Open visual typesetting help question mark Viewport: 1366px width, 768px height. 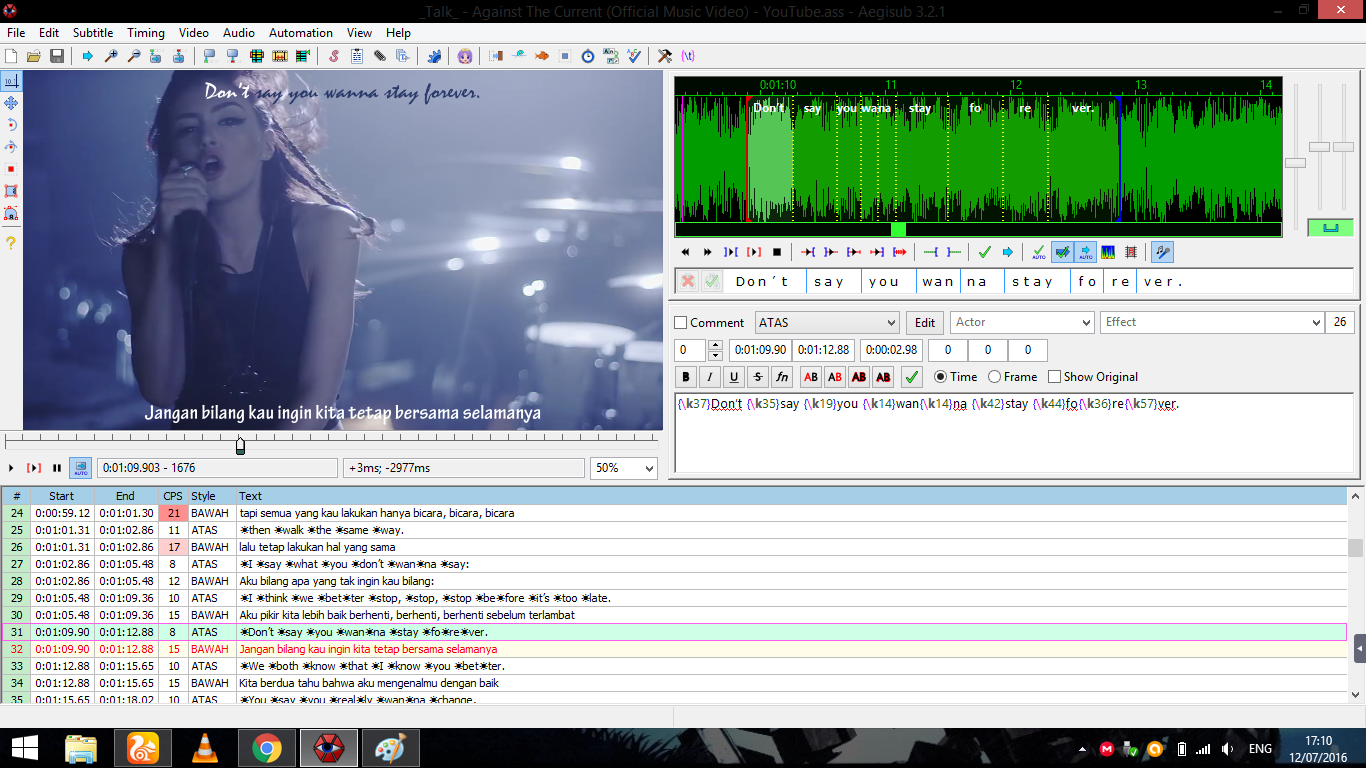tap(11, 242)
